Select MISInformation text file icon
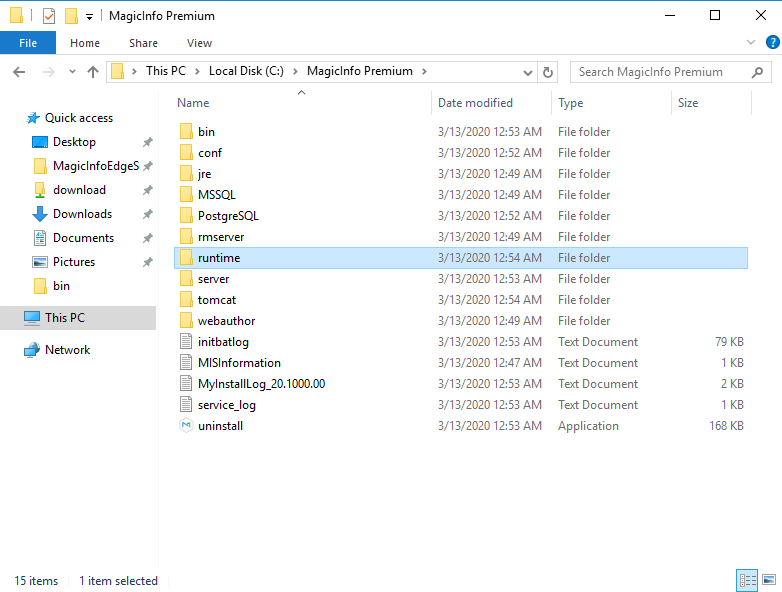This screenshot has width=782, height=592. click(186, 363)
